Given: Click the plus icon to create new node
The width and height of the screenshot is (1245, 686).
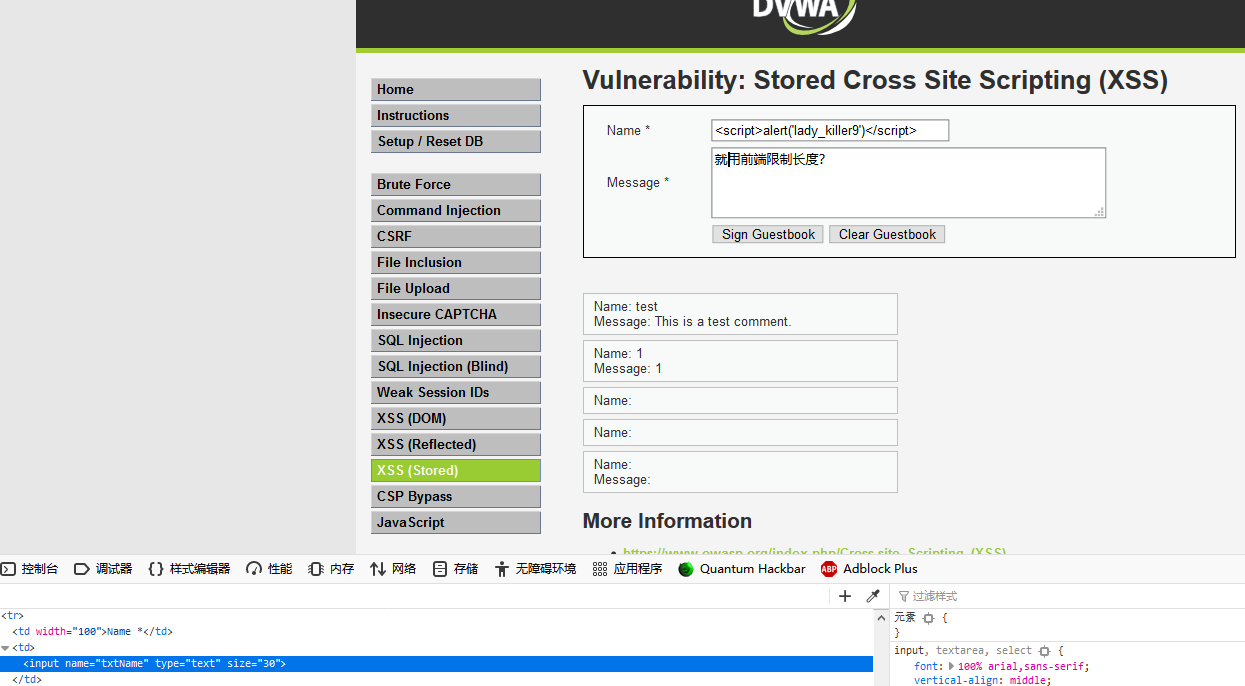Looking at the screenshot, I should pos(845,596).
